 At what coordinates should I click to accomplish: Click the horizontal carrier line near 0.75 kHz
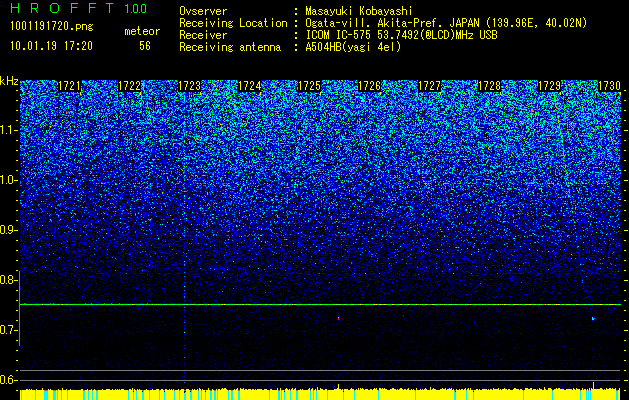pyautogui.click(x=321, y=305)
